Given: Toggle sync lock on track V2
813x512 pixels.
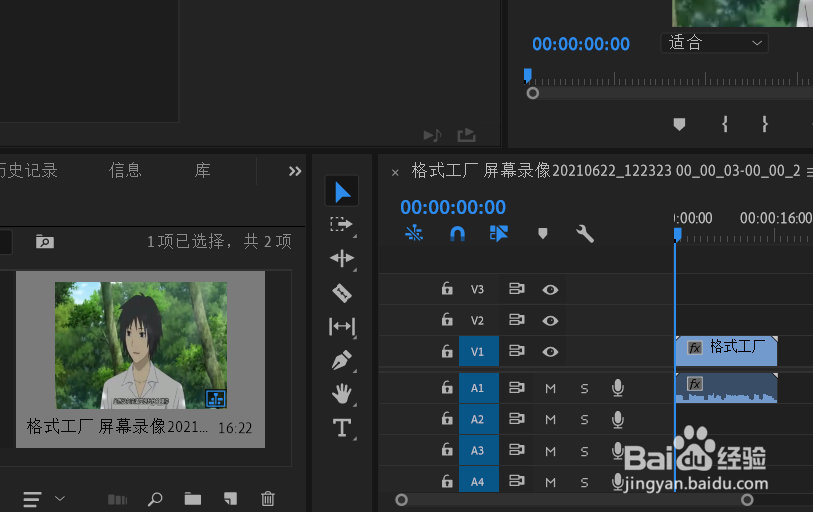Looking at the screenshot, I should [x=516, y=320].
